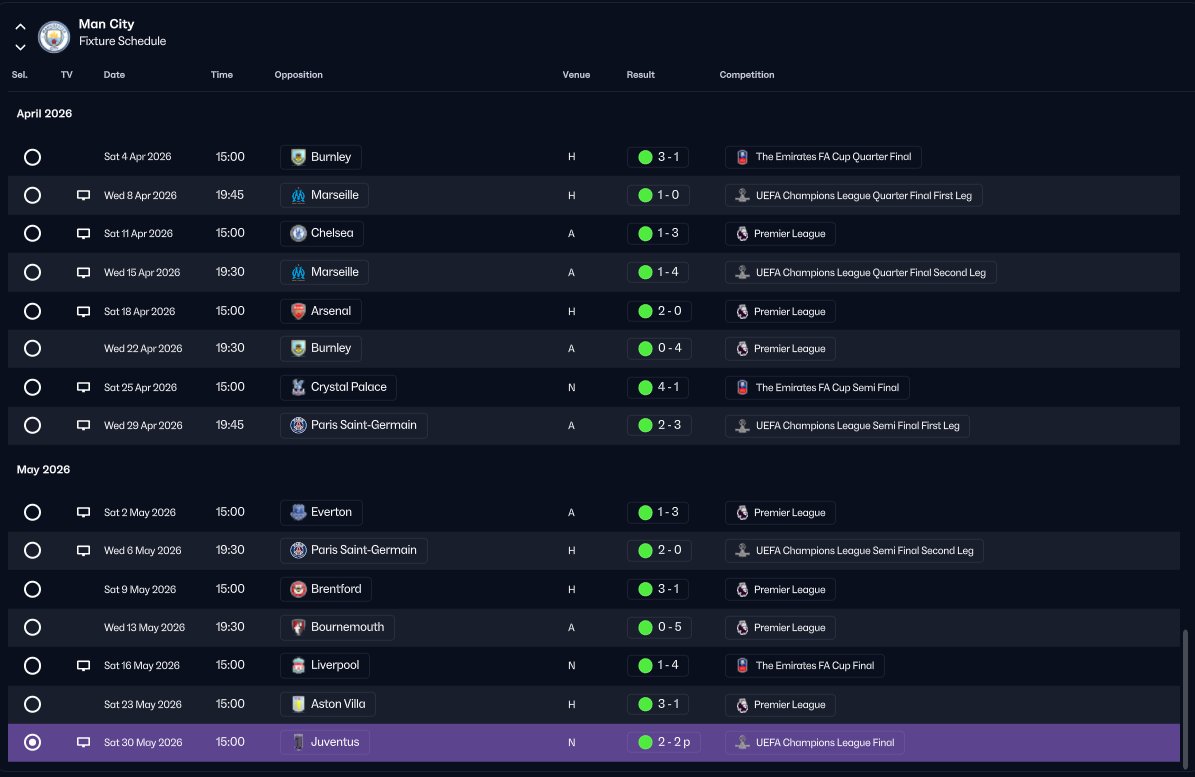This screenshot has height=777, width=1195.
Task: Click TV icon for Marseille 15 Apr match
Action: pos(83,272)
